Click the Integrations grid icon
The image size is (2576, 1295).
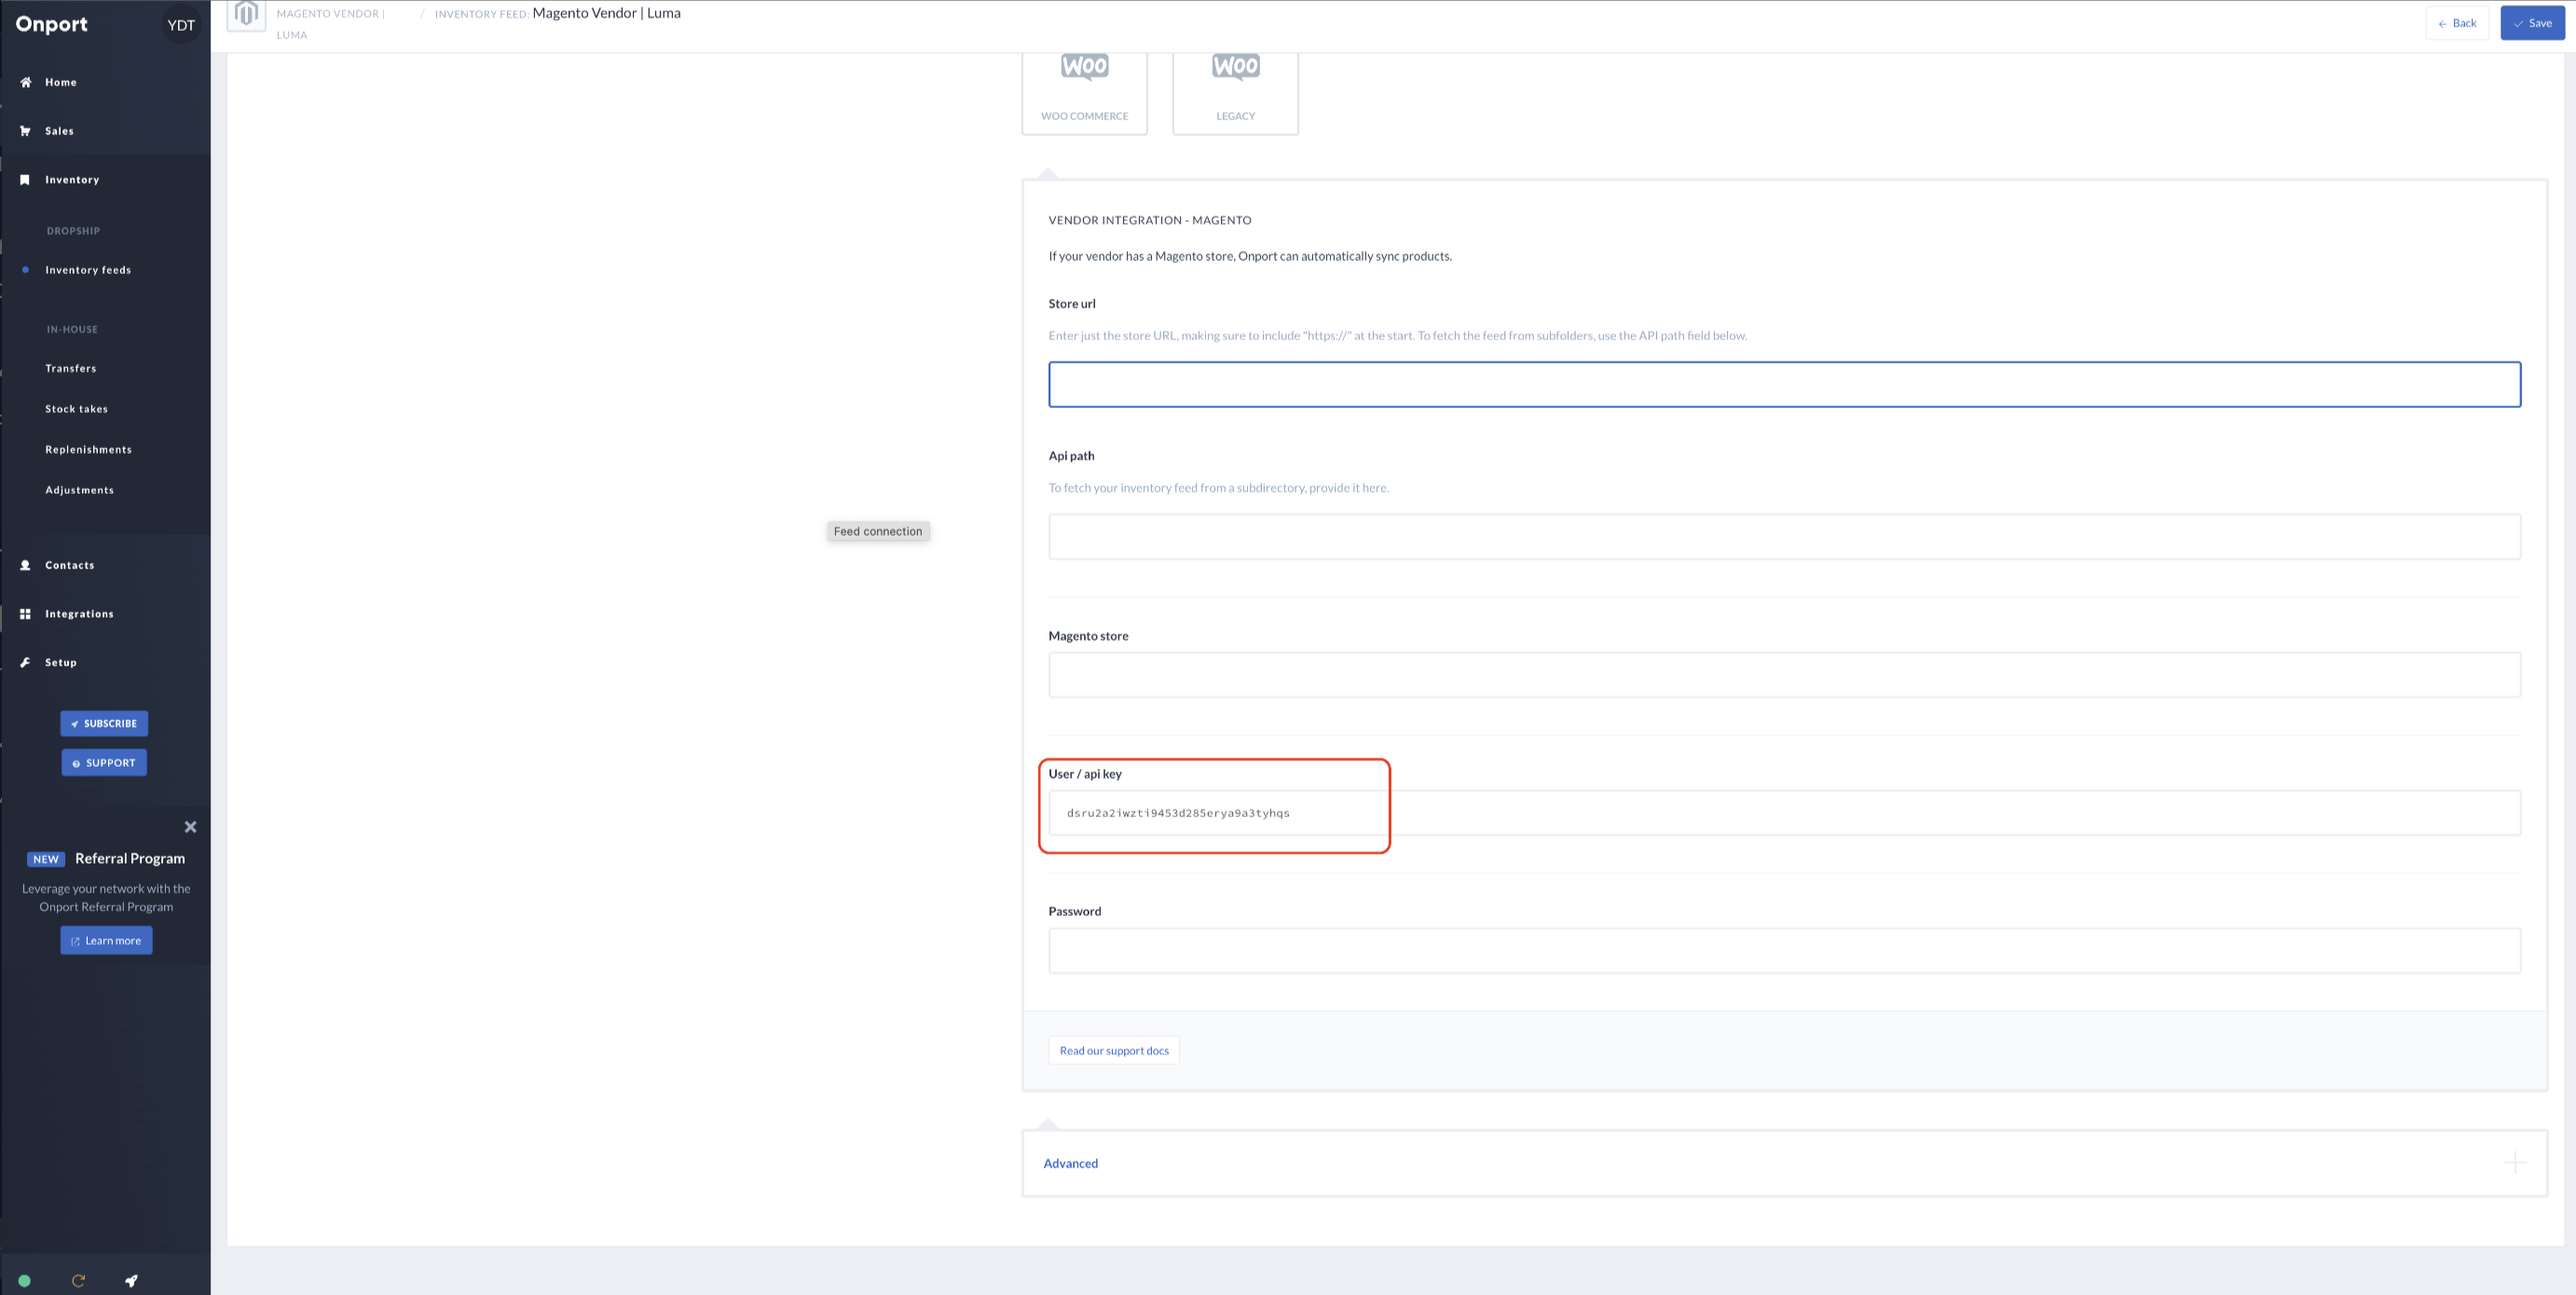coord(25,614)
